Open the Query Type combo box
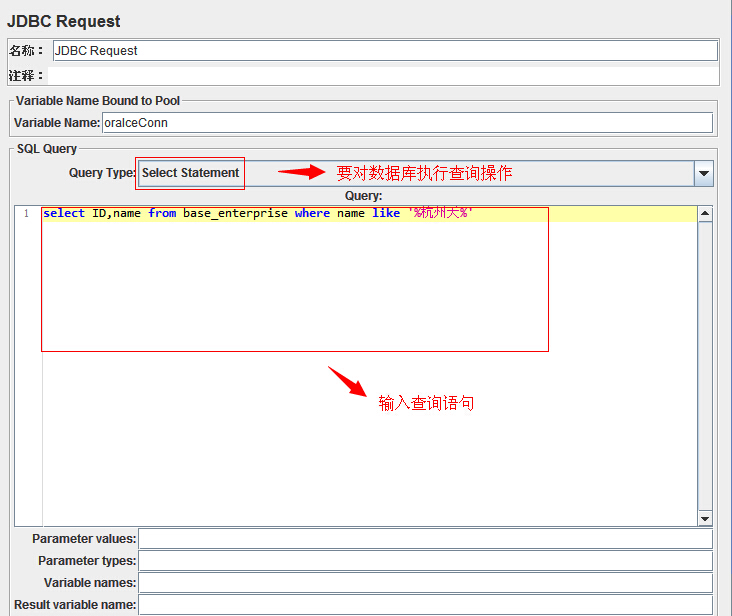The height and width of the screenshot is (616, 732). [415, 173]
